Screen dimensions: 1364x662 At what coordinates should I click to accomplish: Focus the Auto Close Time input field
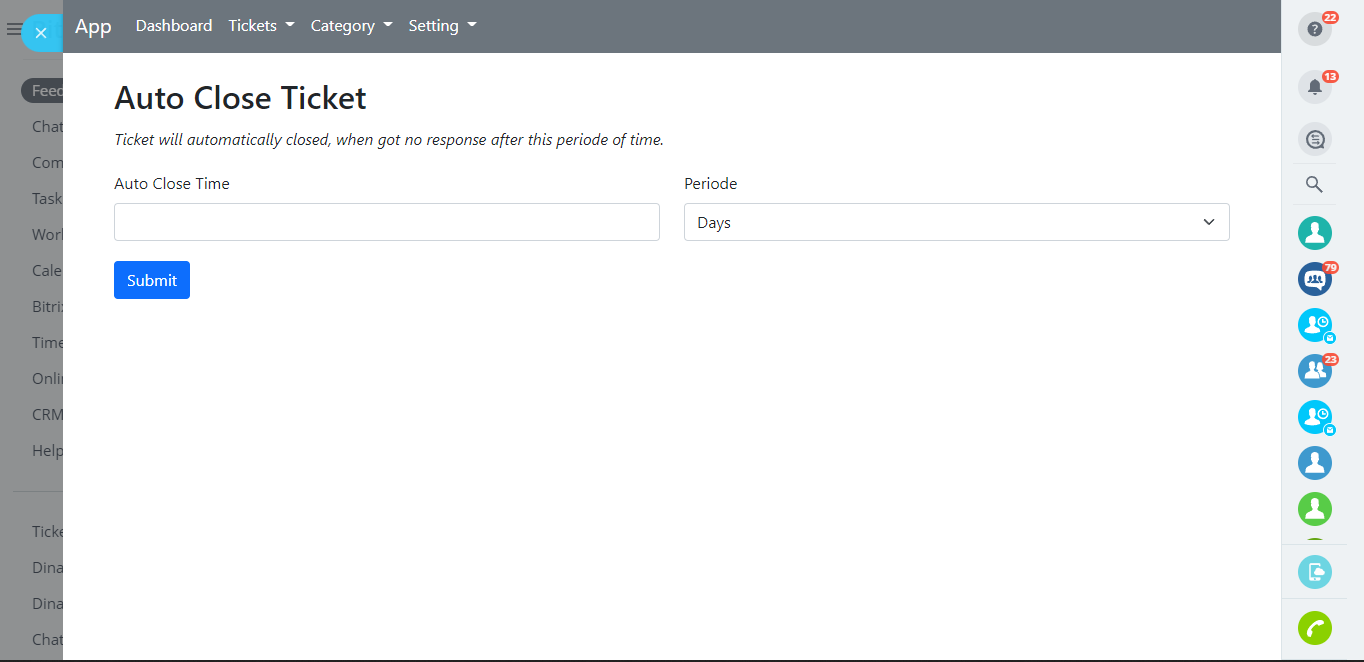386,222
